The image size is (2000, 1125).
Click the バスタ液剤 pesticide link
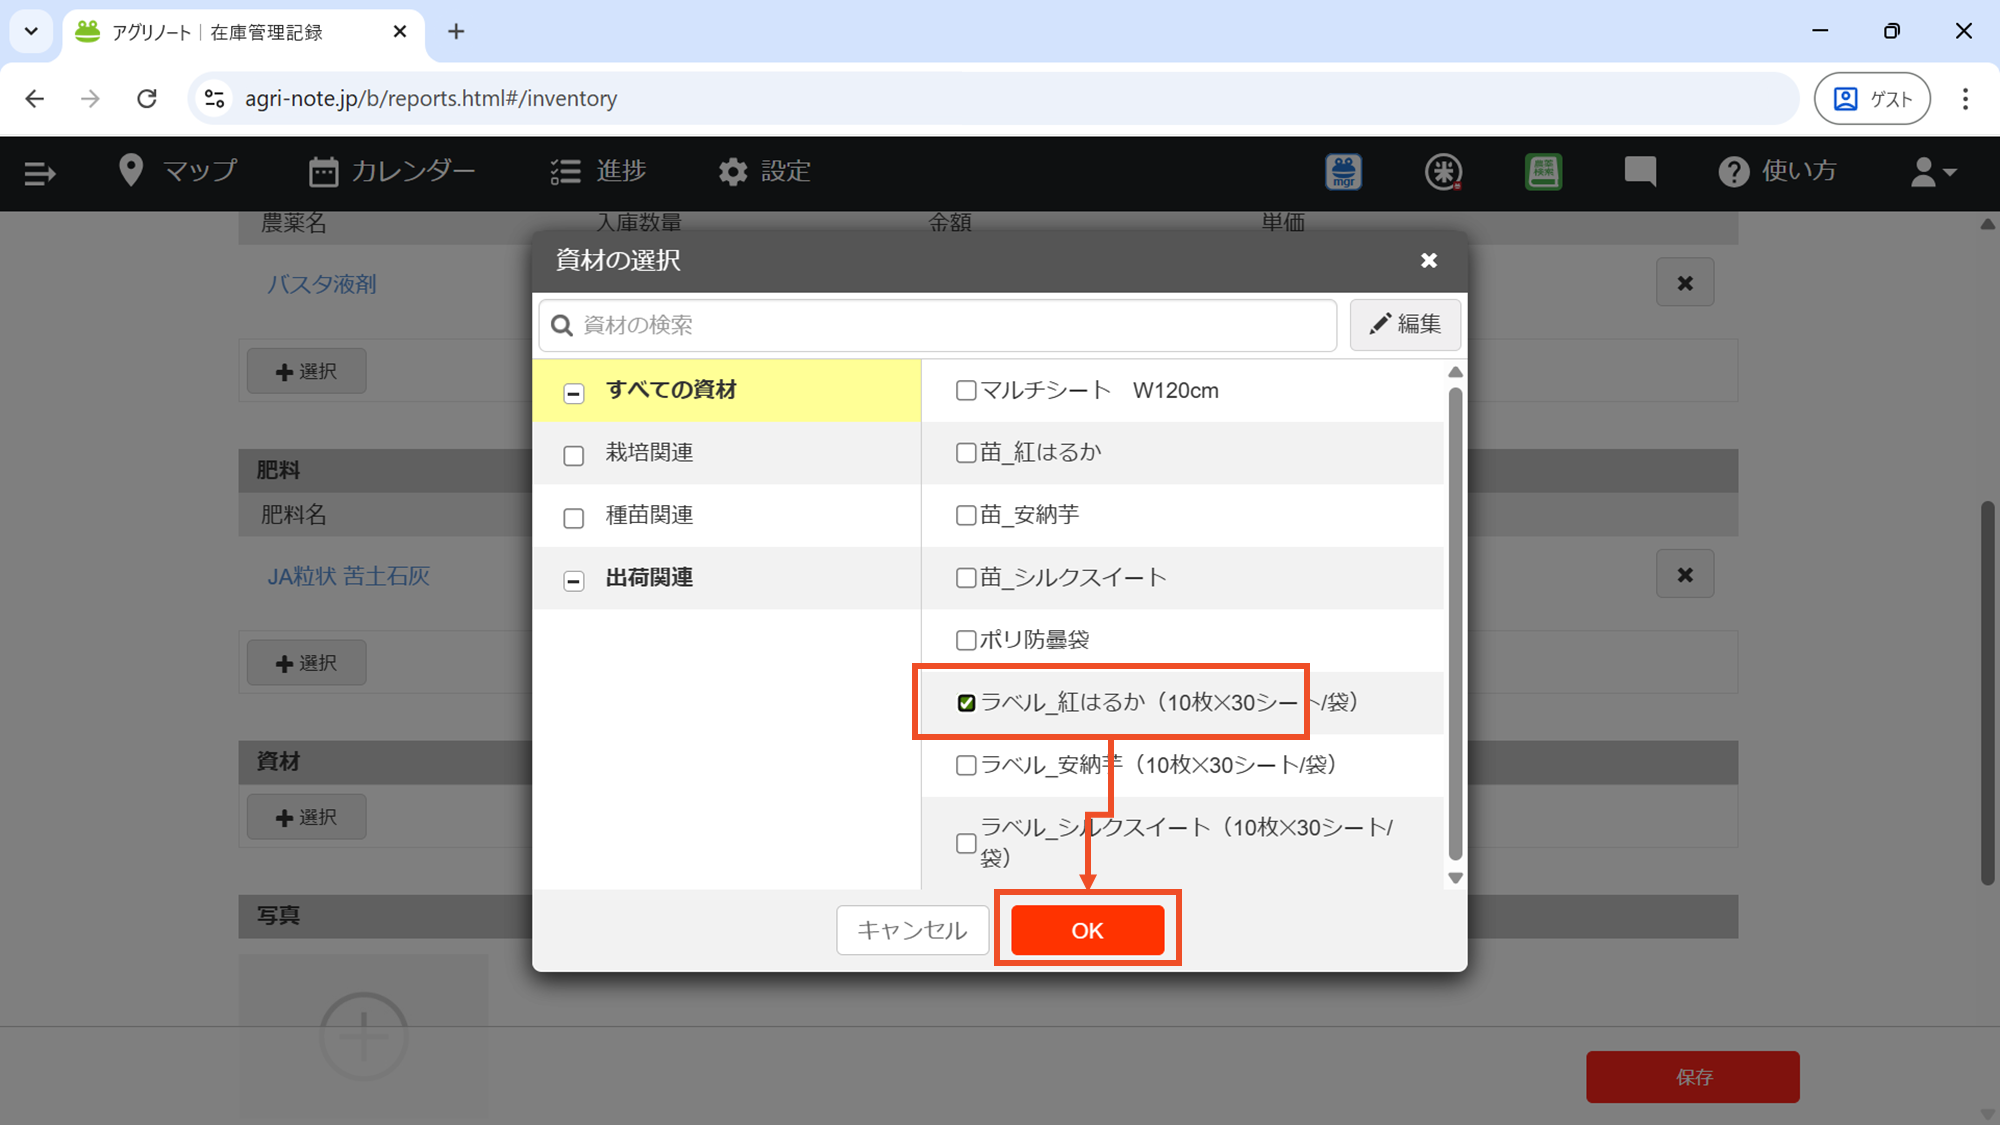point(321,284)
